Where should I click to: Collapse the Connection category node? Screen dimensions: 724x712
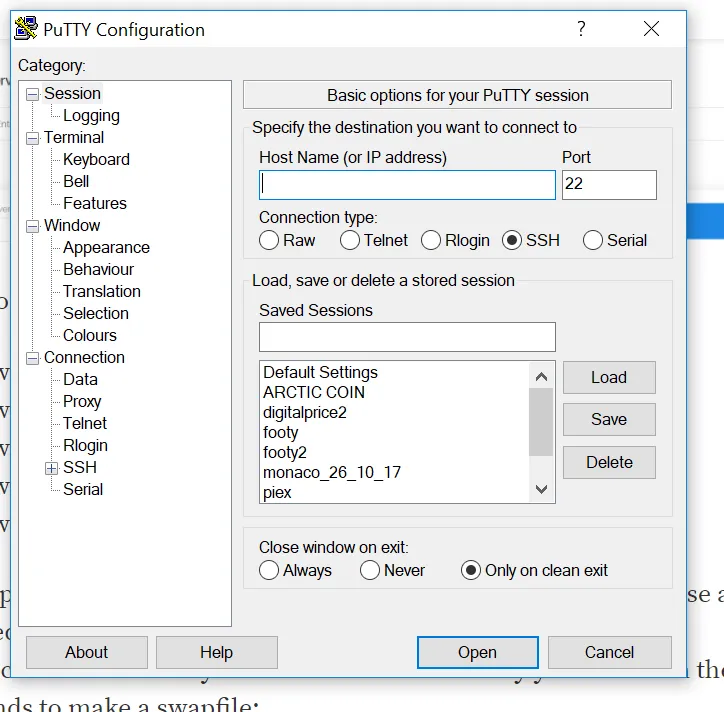(32, 358)
